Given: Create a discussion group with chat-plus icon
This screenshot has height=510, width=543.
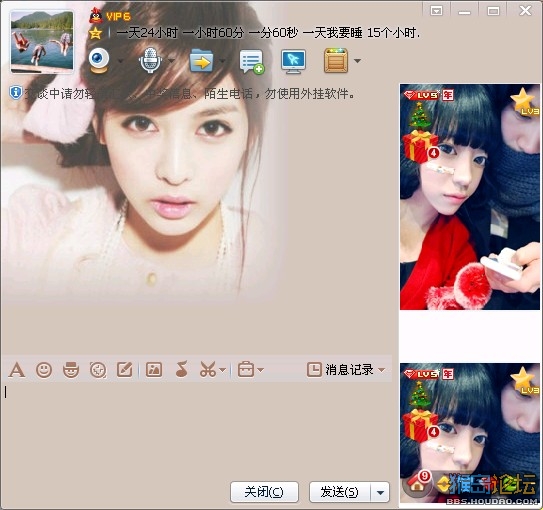Looking at the screenshot, I should (x=252, y=62).
